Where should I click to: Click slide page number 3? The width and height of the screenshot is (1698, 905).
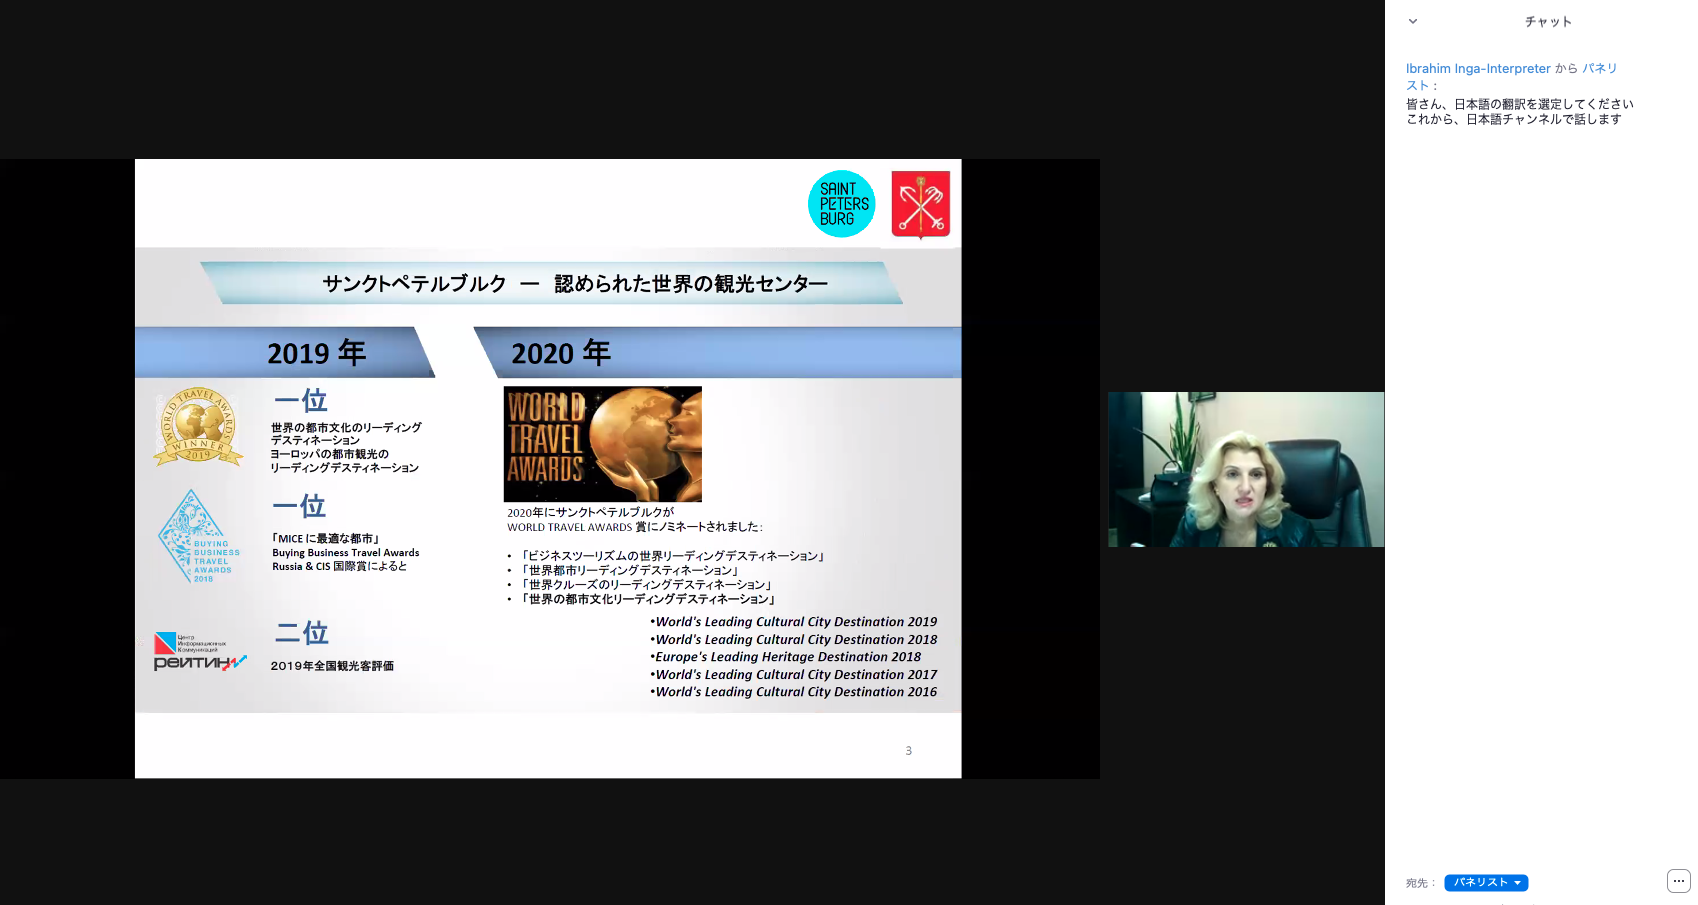pyautogui.click(x=908, y=751)
